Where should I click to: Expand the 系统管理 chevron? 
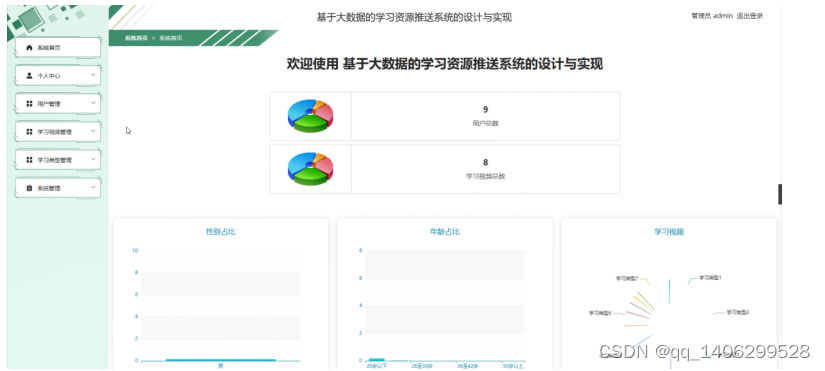coord(93,187)
